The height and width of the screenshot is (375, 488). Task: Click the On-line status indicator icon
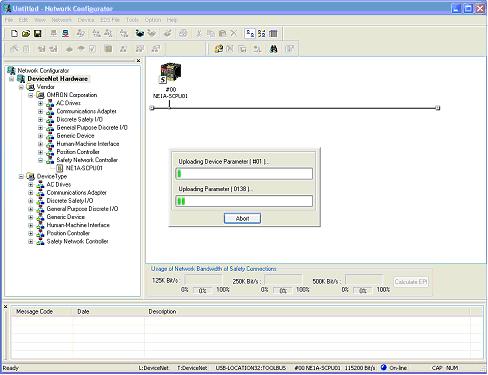(x=384, y=367)
